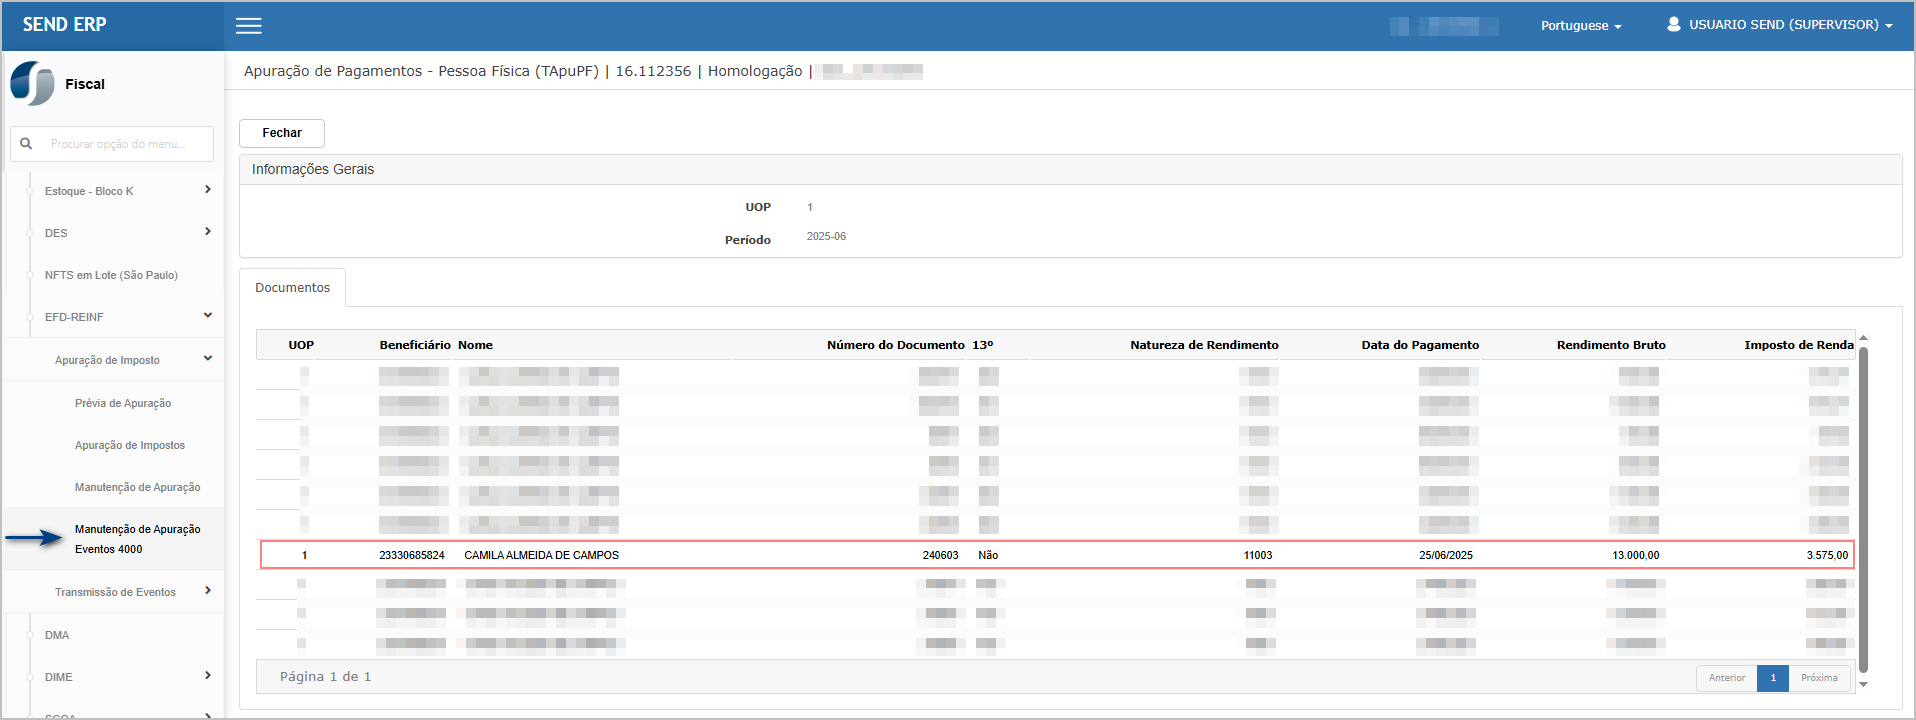Image resolution: width=1916 pixels, height=720 pixels.
Task: Click document number 240603
Action: coord(940,555)
